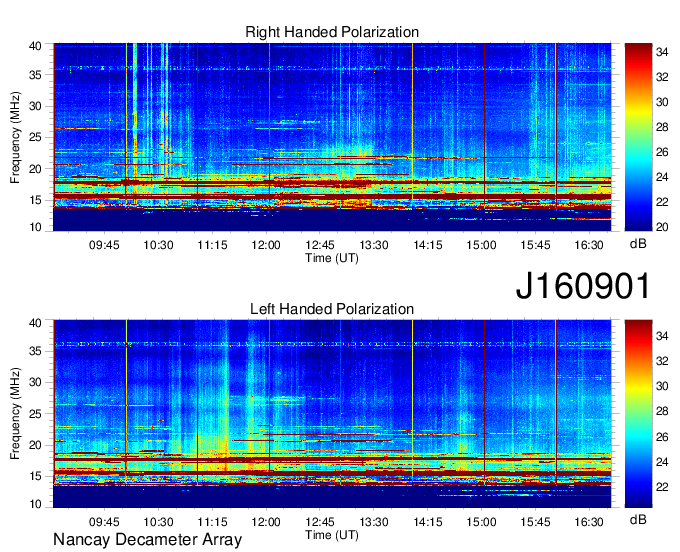
Task: Click the 40 frequency tick on Left Handed plot
Action: click(36, 323)
